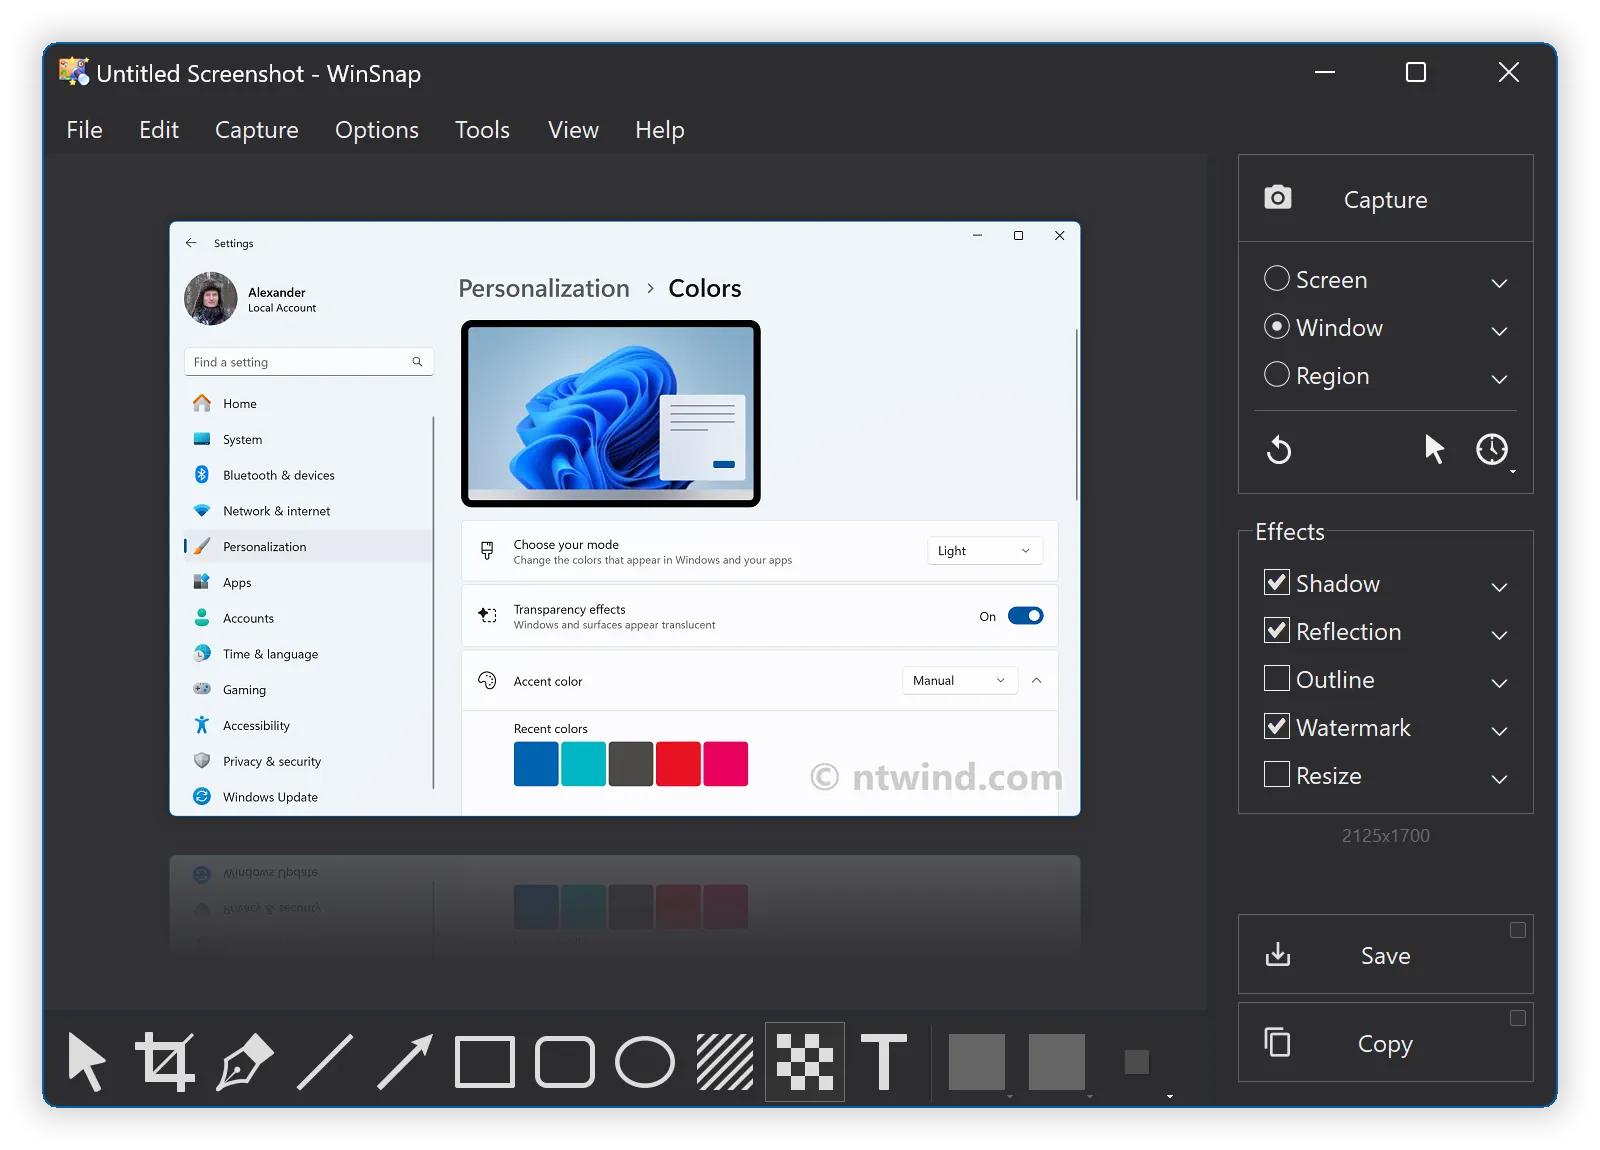The width and height of the screenshot is (1600, 1150).
Task: Enable the Resize effect checkbox
Action: [x=1277, y=774]
